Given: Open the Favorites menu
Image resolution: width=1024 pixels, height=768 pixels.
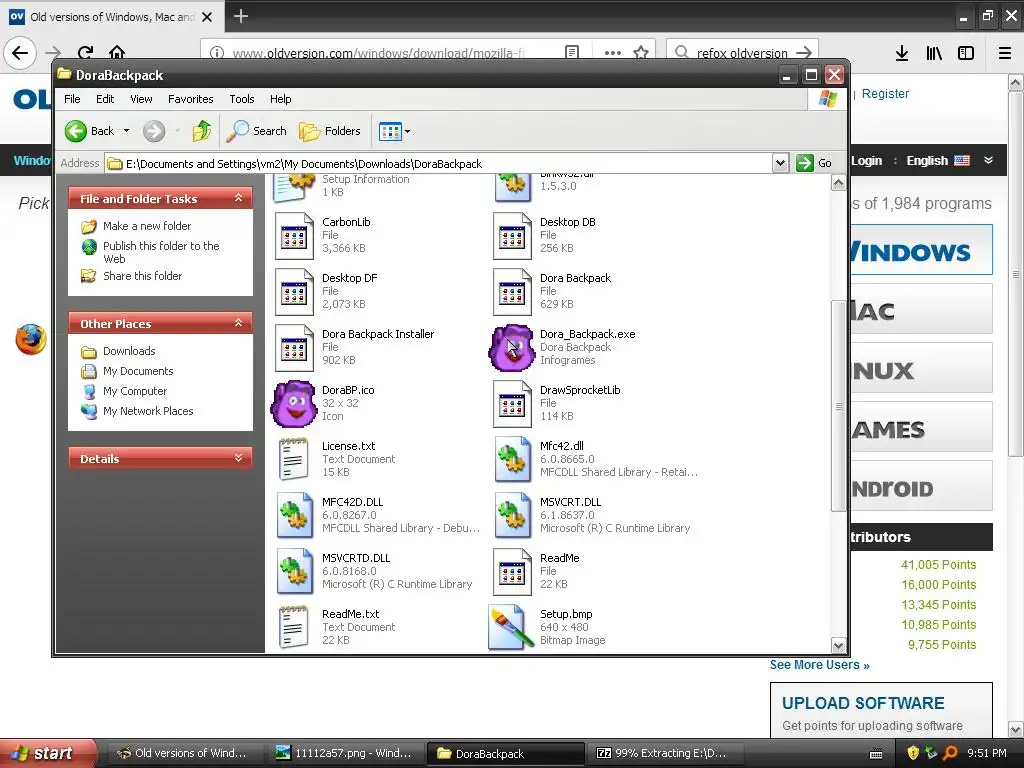Looking at the screenshot, I should (x=190, y=99).
